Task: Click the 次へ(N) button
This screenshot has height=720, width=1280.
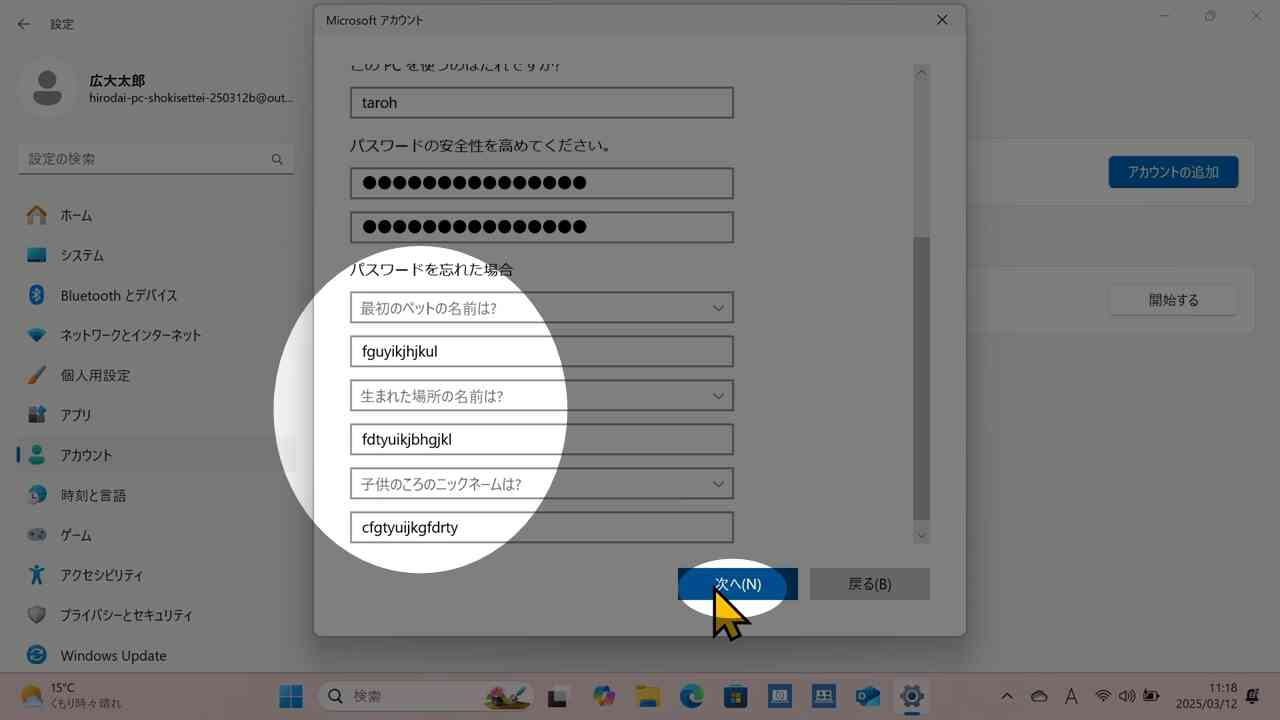Action: 738,584
